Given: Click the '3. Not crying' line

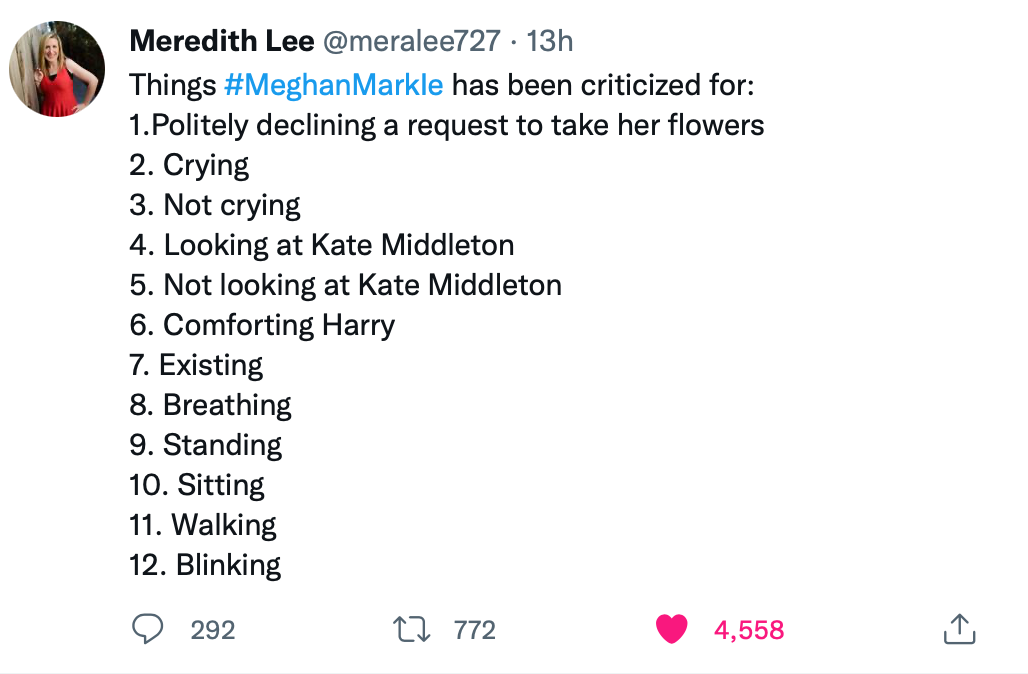Looking at the screenshot, I should pos(214,205).
